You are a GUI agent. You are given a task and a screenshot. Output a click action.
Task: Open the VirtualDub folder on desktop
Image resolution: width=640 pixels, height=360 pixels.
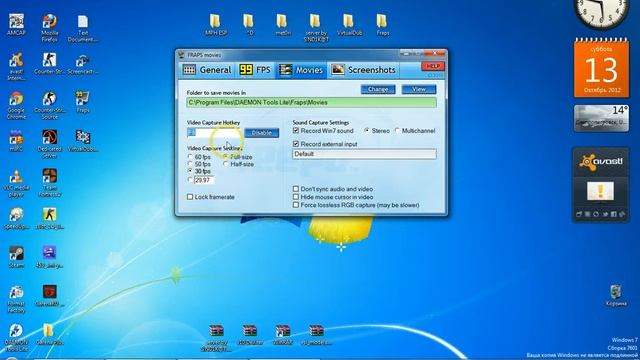(x=349, y=24)
